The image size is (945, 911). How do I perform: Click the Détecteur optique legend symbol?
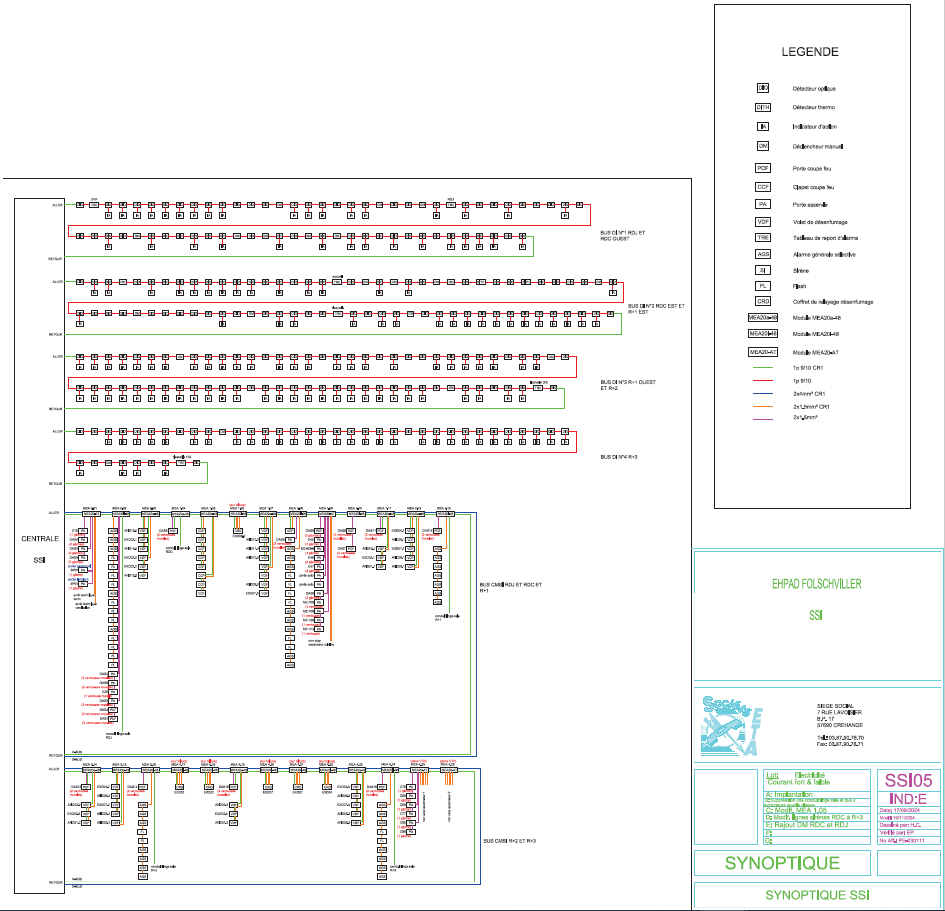click(x=762, y=88)
